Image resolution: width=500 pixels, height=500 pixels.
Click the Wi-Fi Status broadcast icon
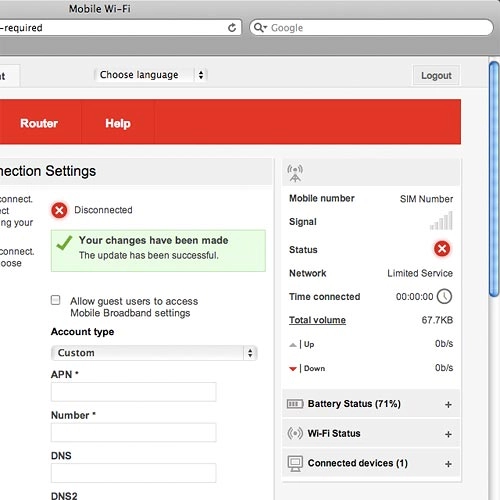(x=295, y=433)
